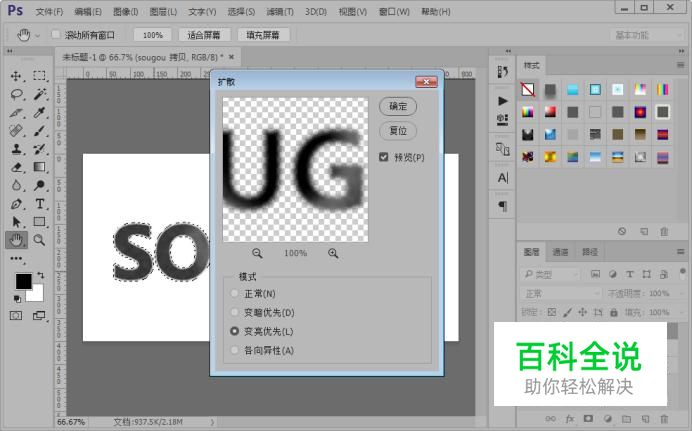This screenshot has height=431, width=692.
Task: Select the Pen tool
Action: click(16, 204)
